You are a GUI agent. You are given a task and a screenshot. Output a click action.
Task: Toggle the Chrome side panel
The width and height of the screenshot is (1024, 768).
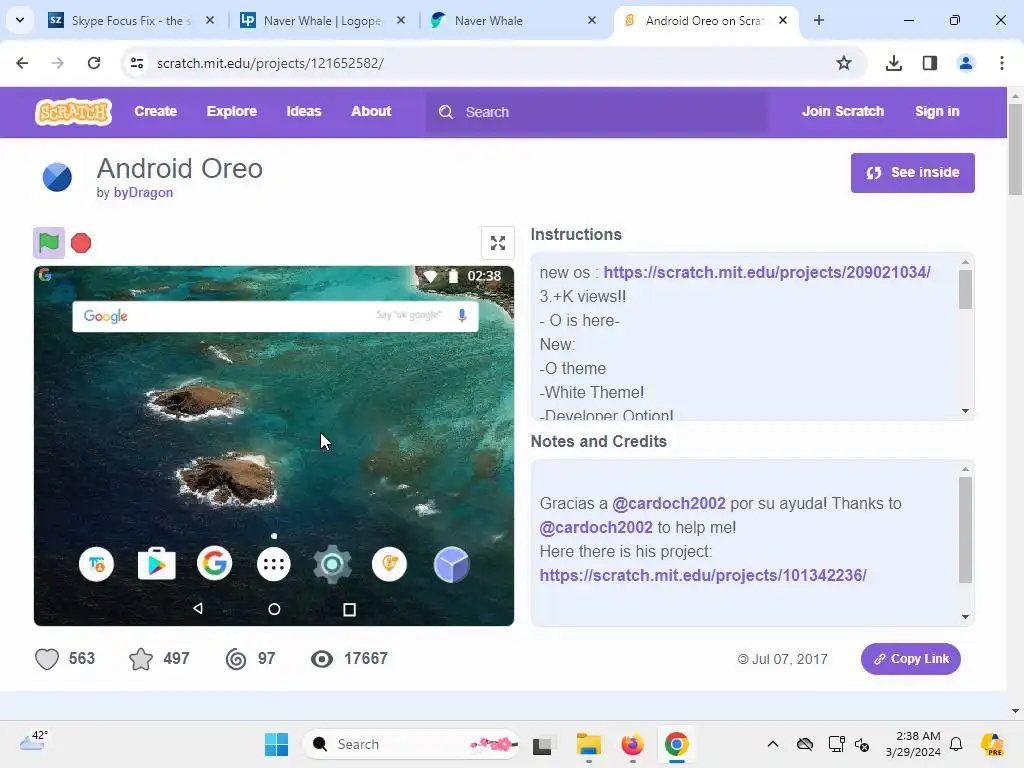(930, 63)
